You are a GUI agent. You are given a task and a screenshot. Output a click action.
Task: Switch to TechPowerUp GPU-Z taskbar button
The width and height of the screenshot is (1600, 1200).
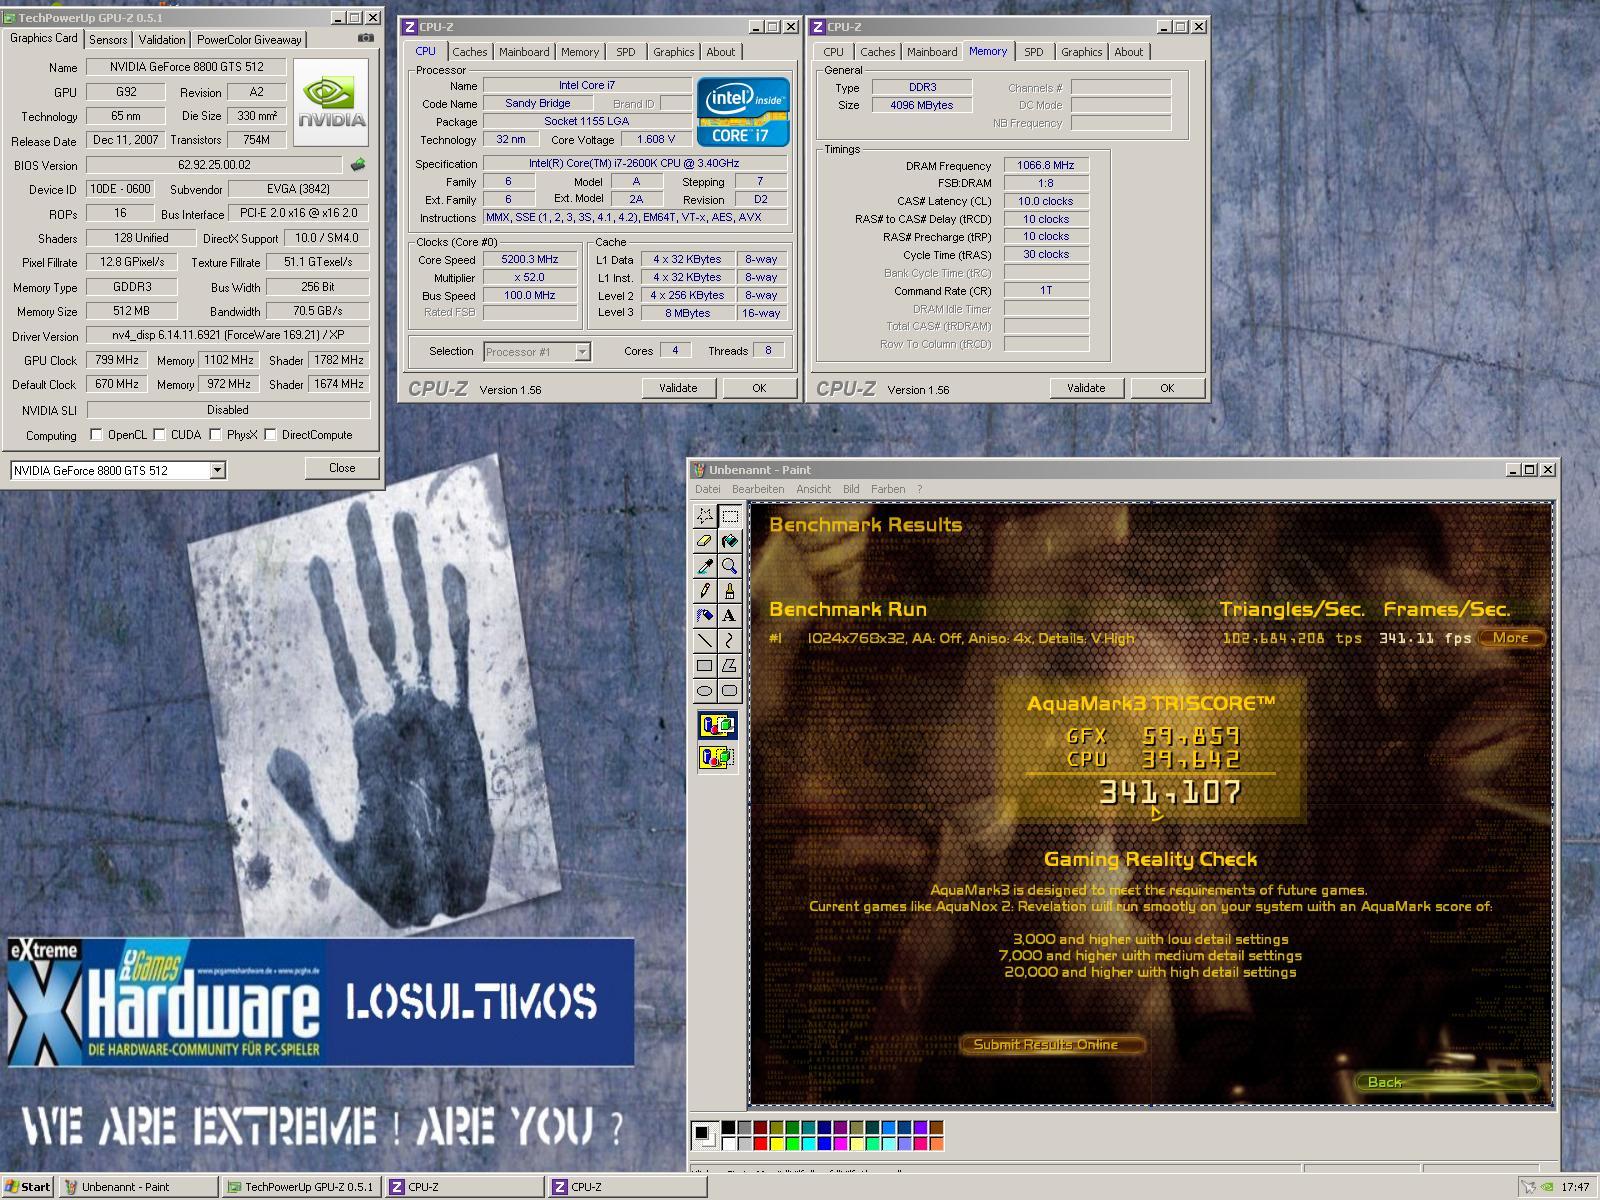tap(301, 1187)
